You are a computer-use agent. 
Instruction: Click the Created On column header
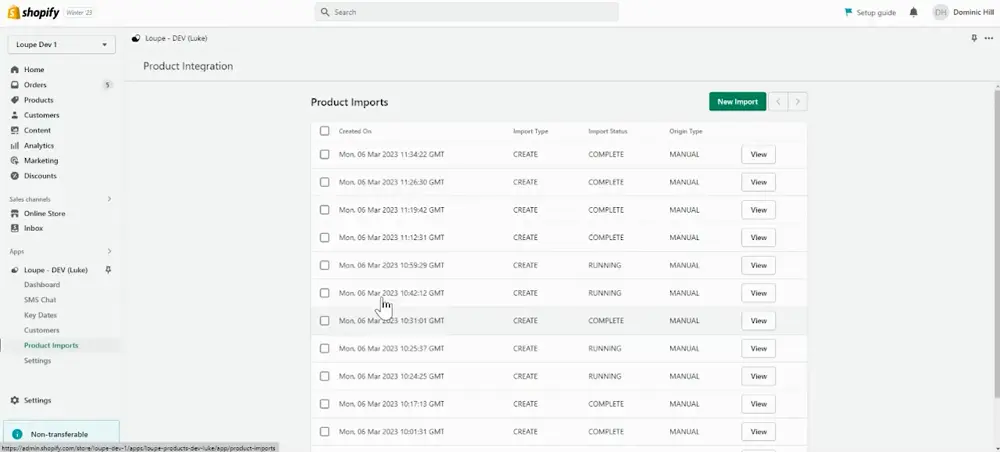(355, 131)
